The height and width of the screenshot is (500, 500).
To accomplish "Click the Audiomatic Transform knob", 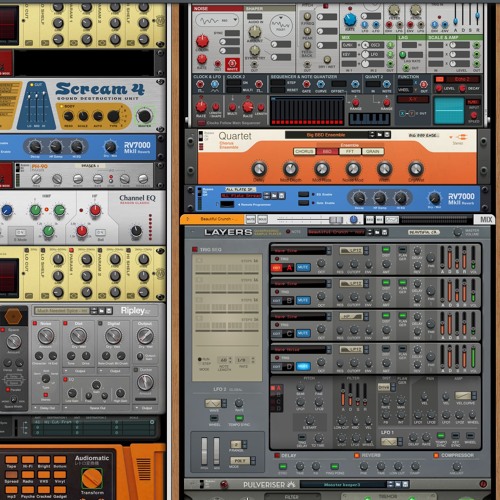I will coord(92,478).
